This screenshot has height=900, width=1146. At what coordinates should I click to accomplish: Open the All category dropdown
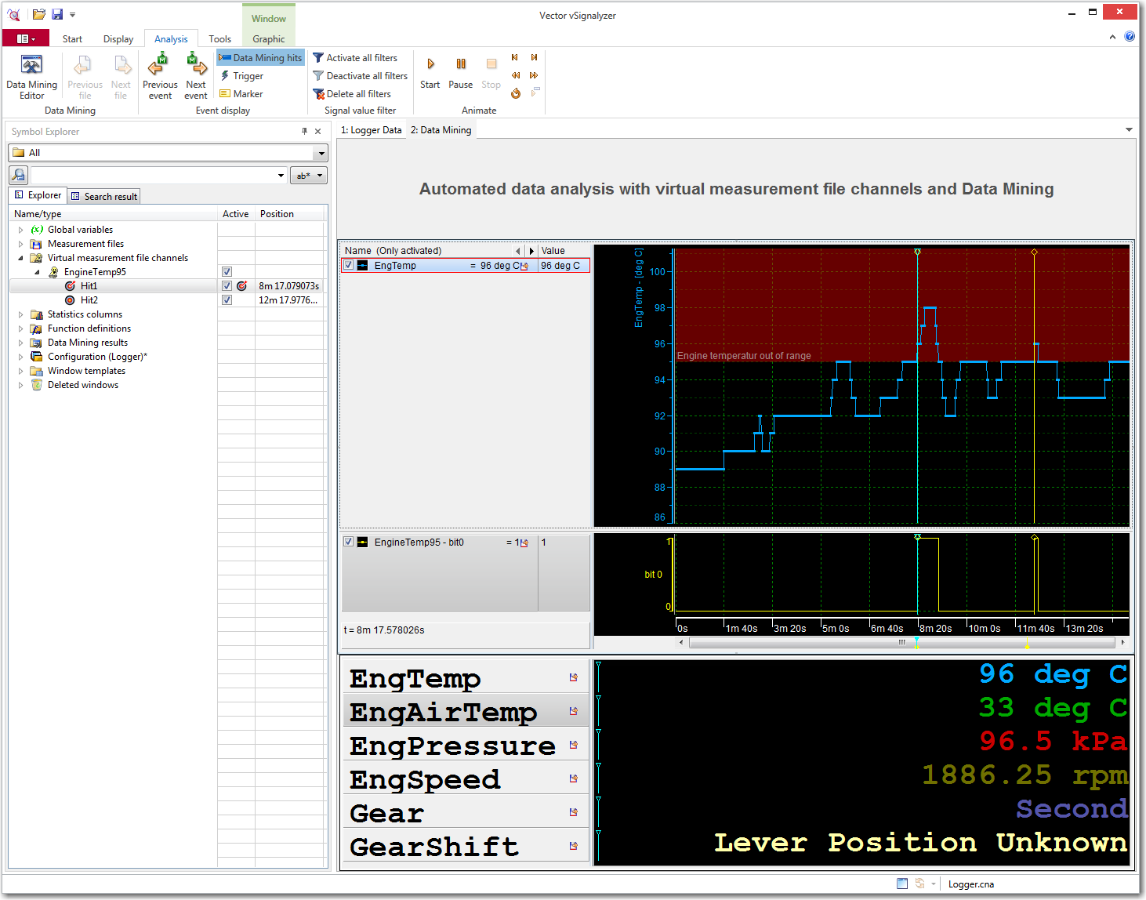pos(321,153)
